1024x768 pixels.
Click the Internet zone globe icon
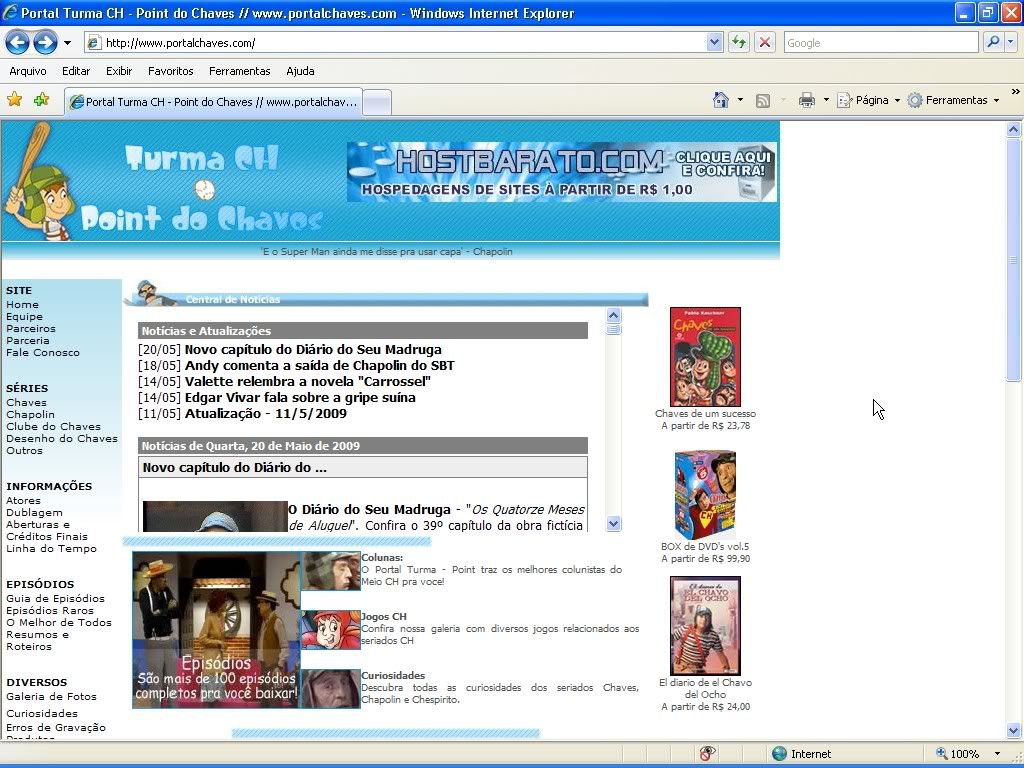click(x=779, y=754)
